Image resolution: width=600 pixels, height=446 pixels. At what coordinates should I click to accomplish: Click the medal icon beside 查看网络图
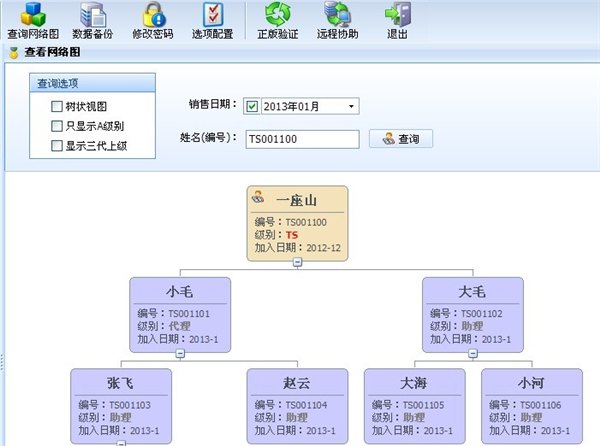[x=14, y=52]
